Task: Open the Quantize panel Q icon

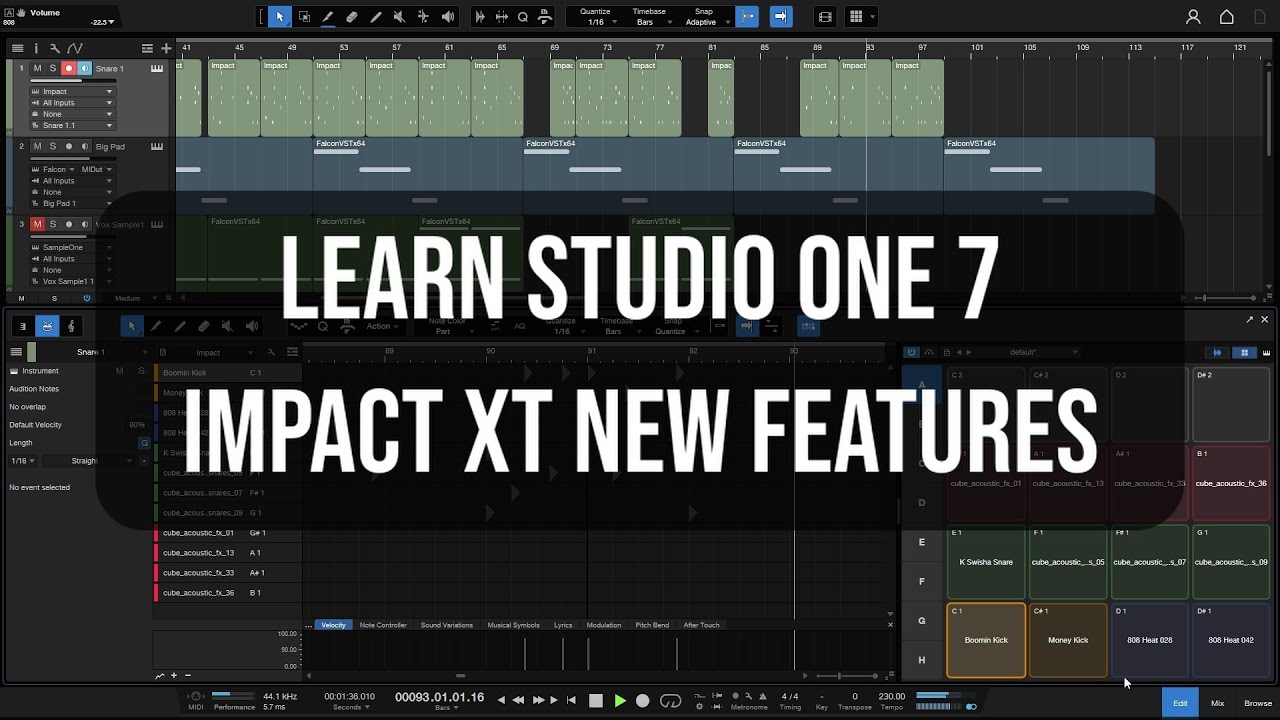Action: [x=522, y=17]
